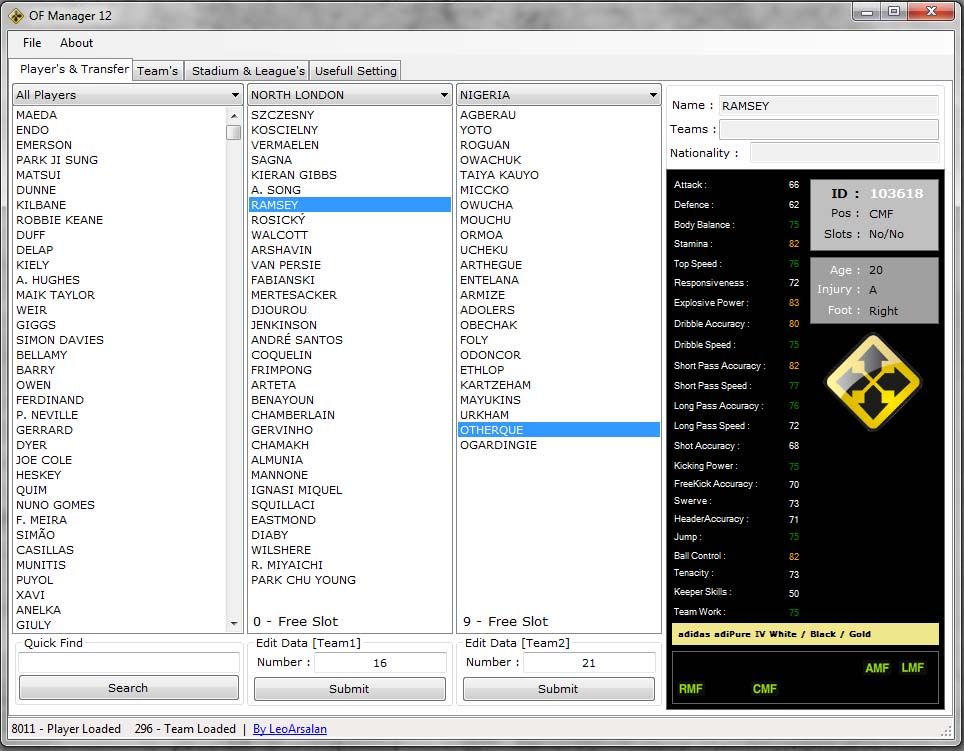Click the AMF position indicator
The height and width of the screenshot is (751, 964).
pos(876,668)
